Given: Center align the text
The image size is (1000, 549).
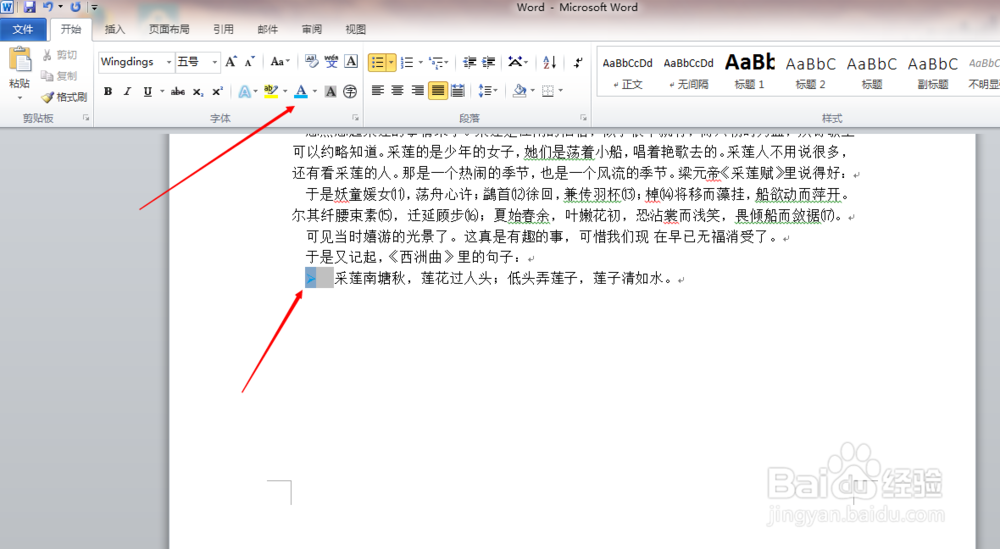Looking at the screenshot, I should 397,91.
